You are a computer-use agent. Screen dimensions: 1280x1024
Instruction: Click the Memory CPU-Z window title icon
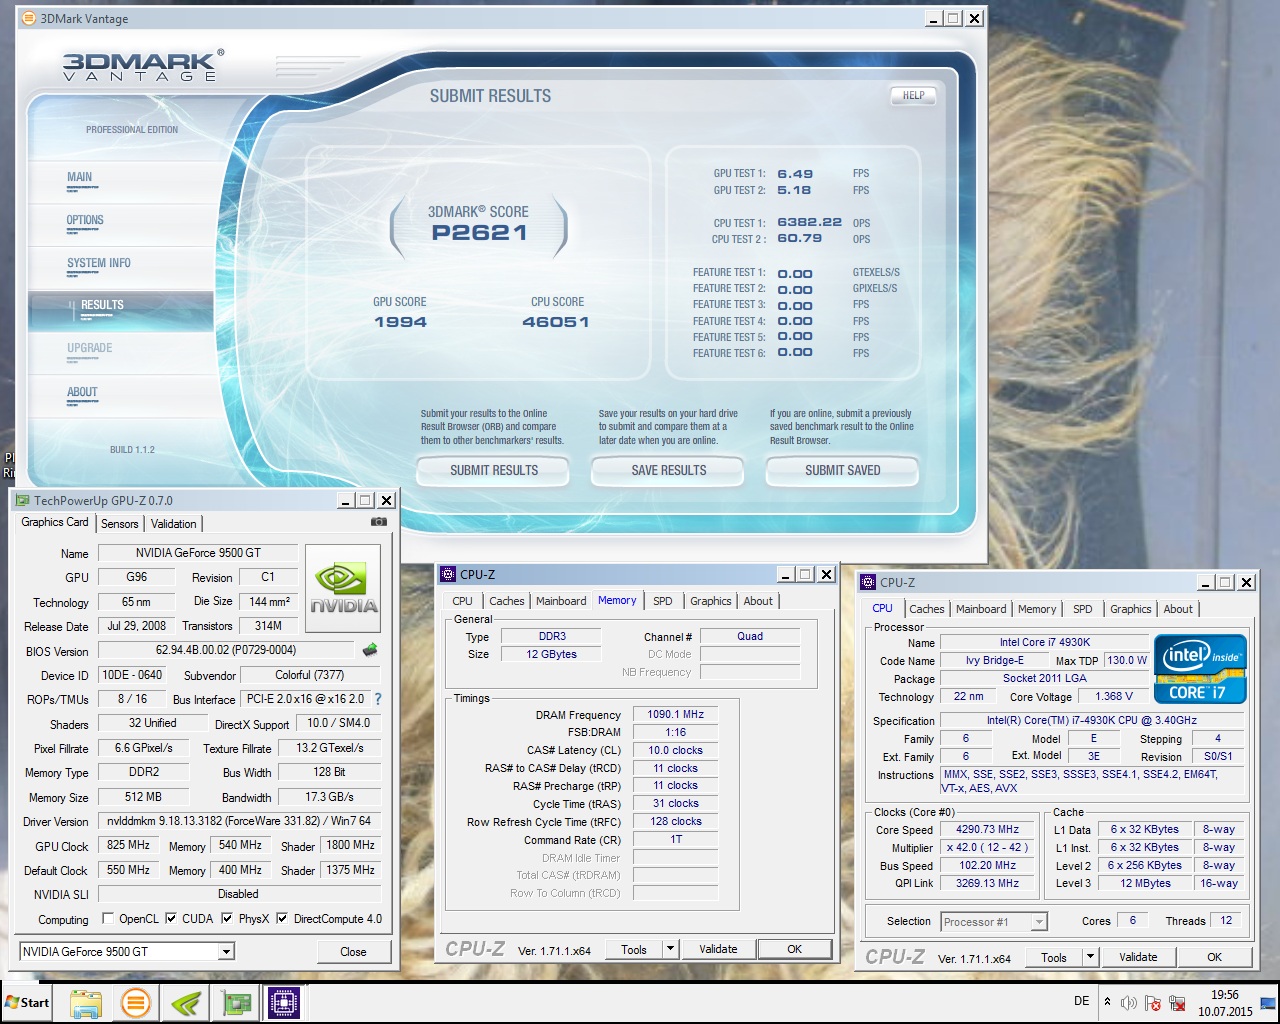coord(449,574)
